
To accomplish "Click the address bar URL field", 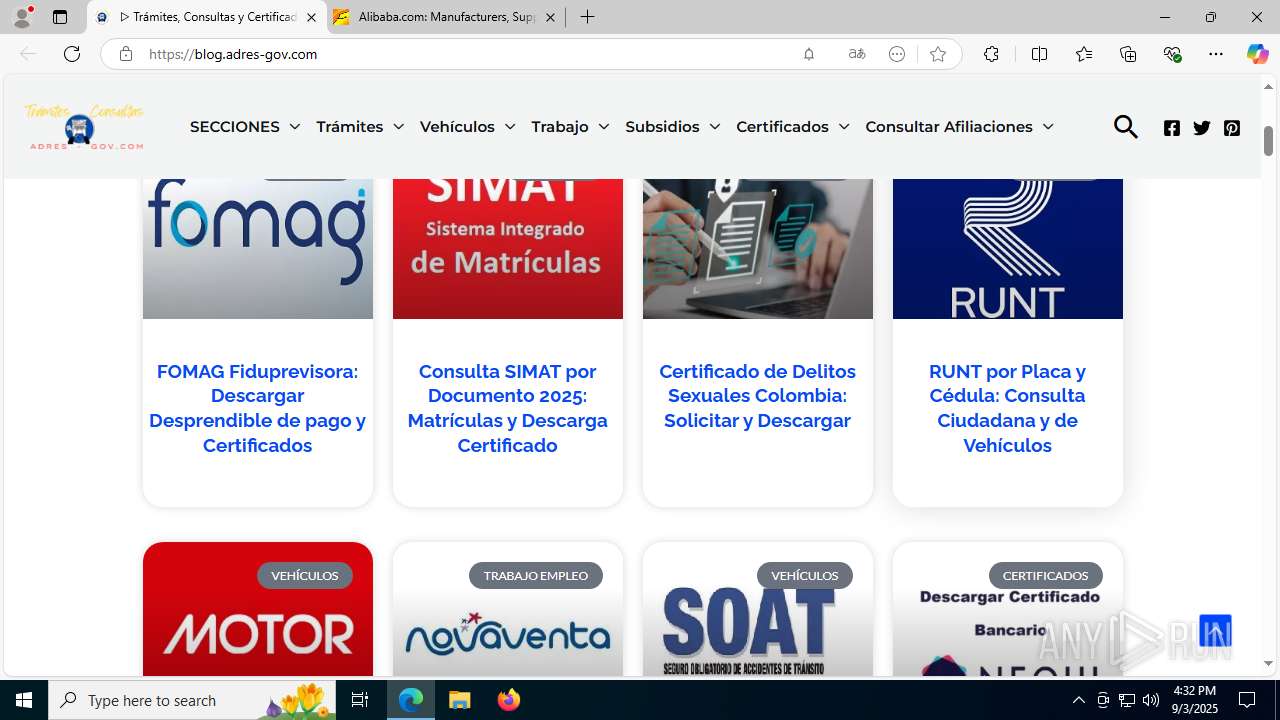I will (x=470, y=54).
